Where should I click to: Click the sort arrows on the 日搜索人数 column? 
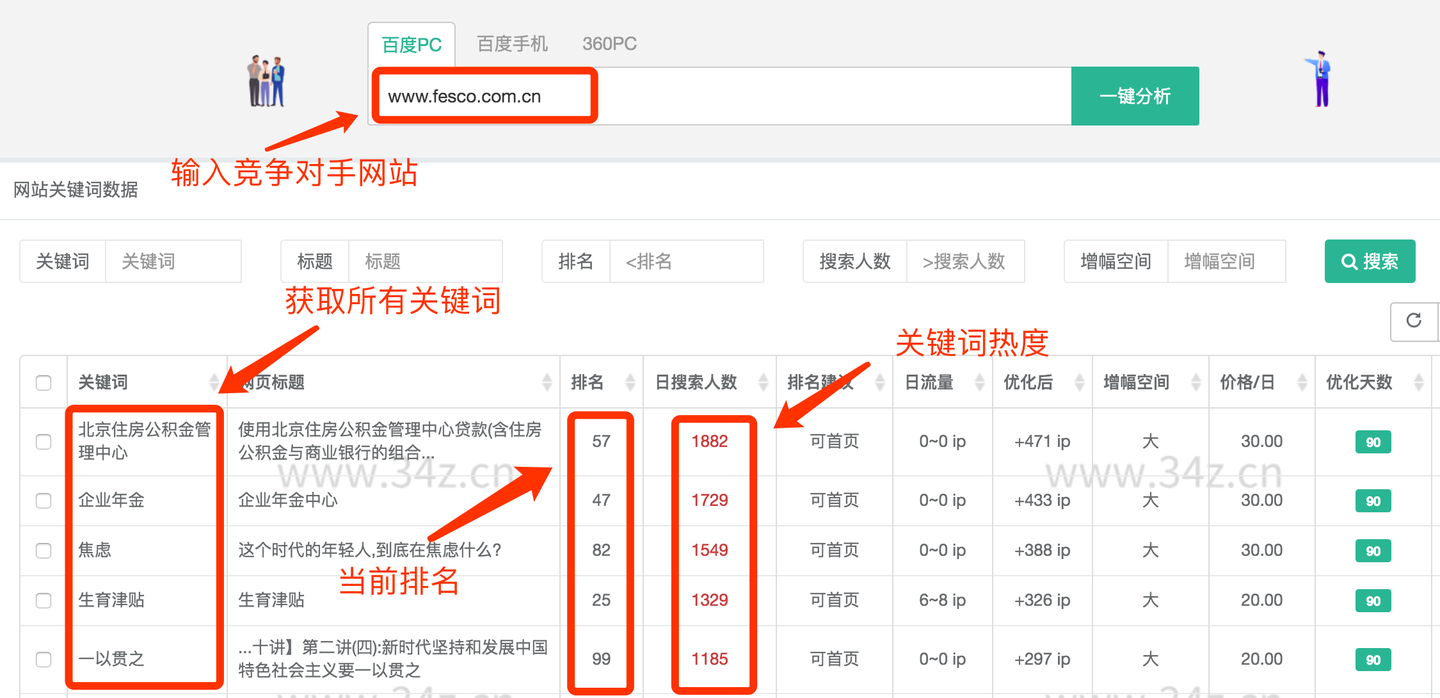tap(763, 382)
